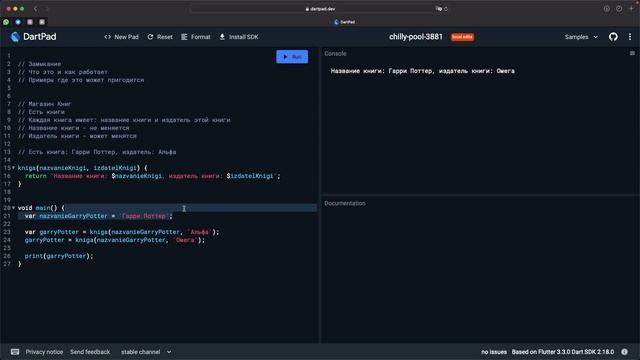640x360 pixels.
Task: Click the nazvanieGarryPotter variable on line 21
Action: click(x=73, y=216)
